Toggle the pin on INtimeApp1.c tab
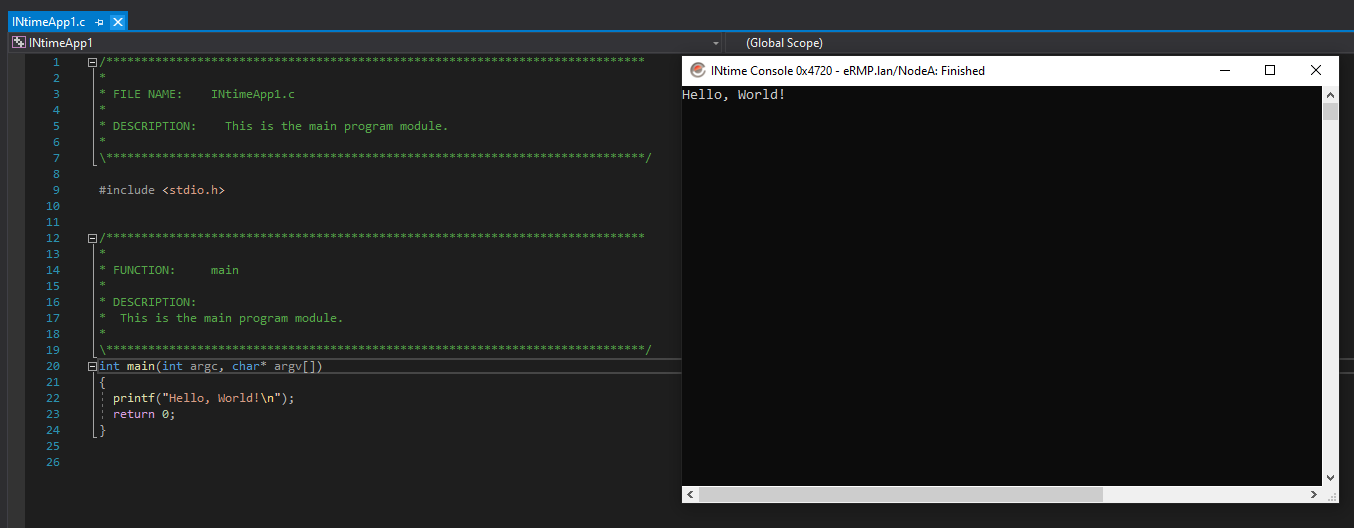 100,22
